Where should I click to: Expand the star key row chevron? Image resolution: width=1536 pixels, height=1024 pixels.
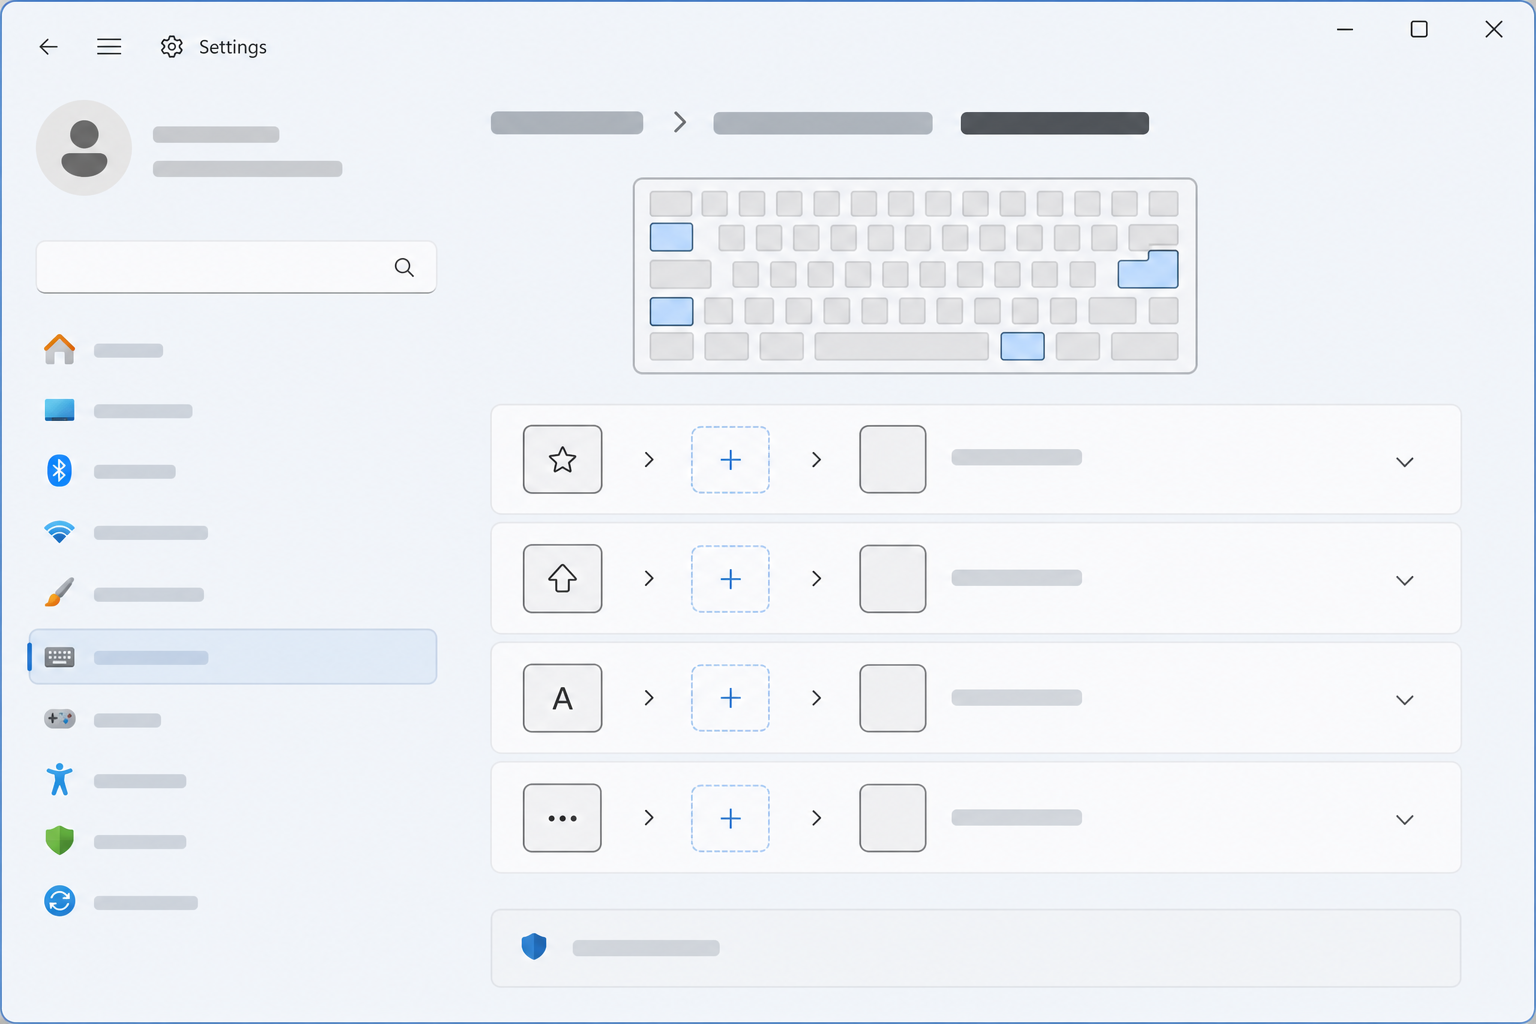point(1404,461)
